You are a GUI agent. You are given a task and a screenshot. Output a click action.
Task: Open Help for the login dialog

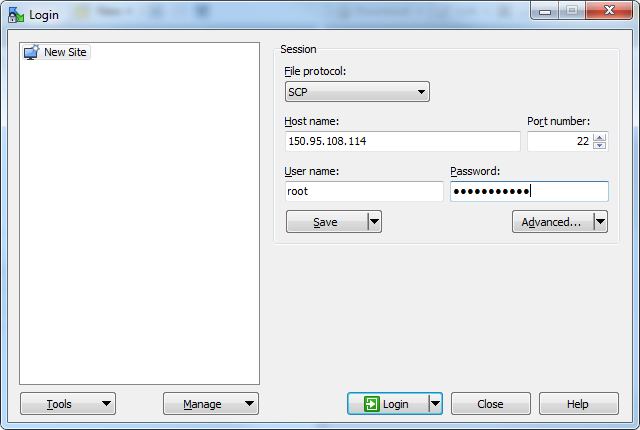tap(579, 404)
